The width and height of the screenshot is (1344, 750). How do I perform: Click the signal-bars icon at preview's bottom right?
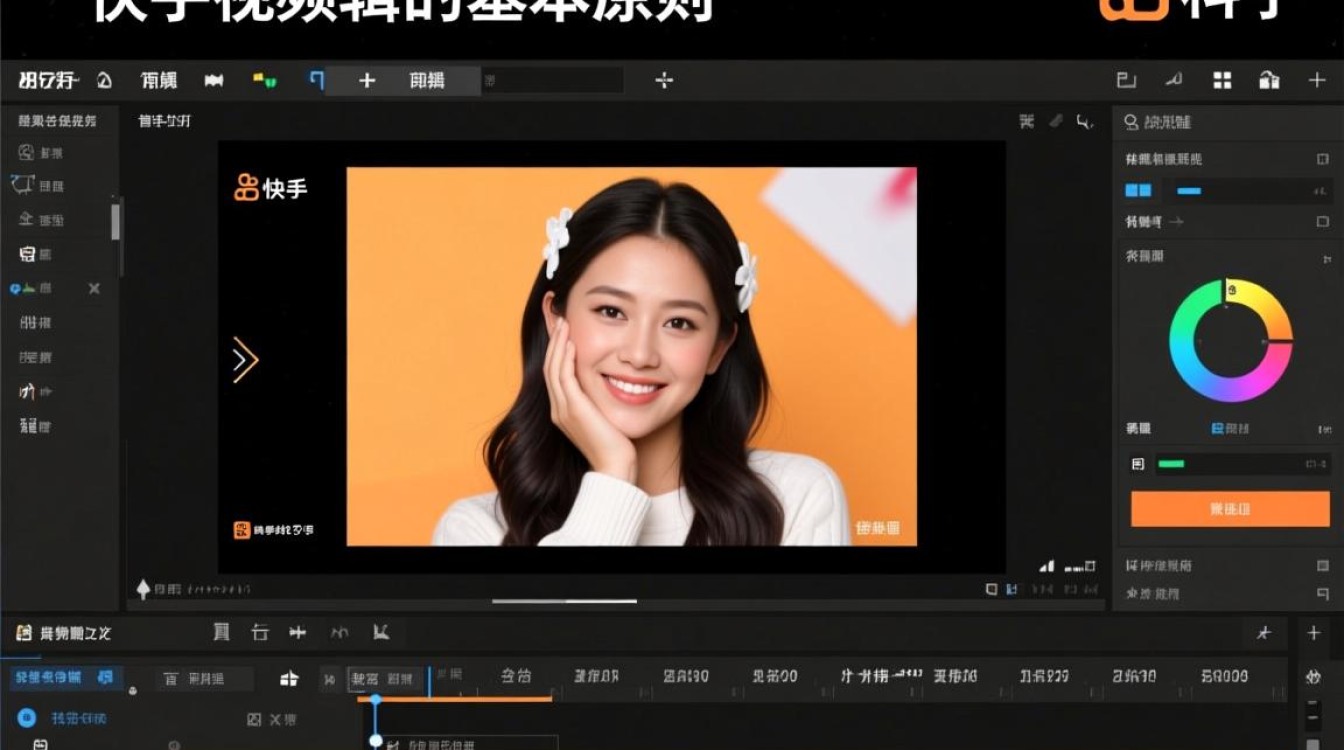pos(1046,566)
